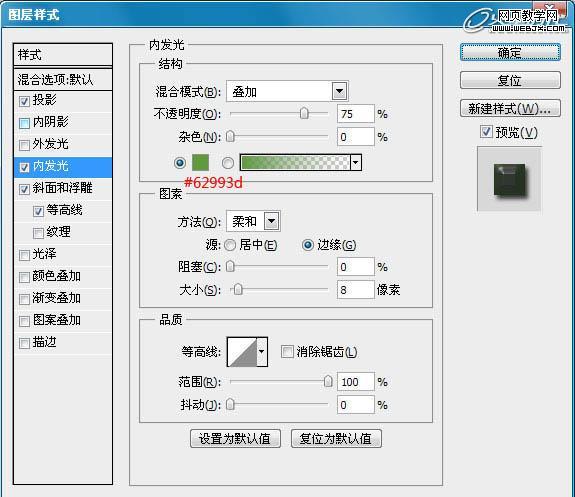
Task: Click the 阻塞 choke slider handle
Action: [x=230, y=267]
